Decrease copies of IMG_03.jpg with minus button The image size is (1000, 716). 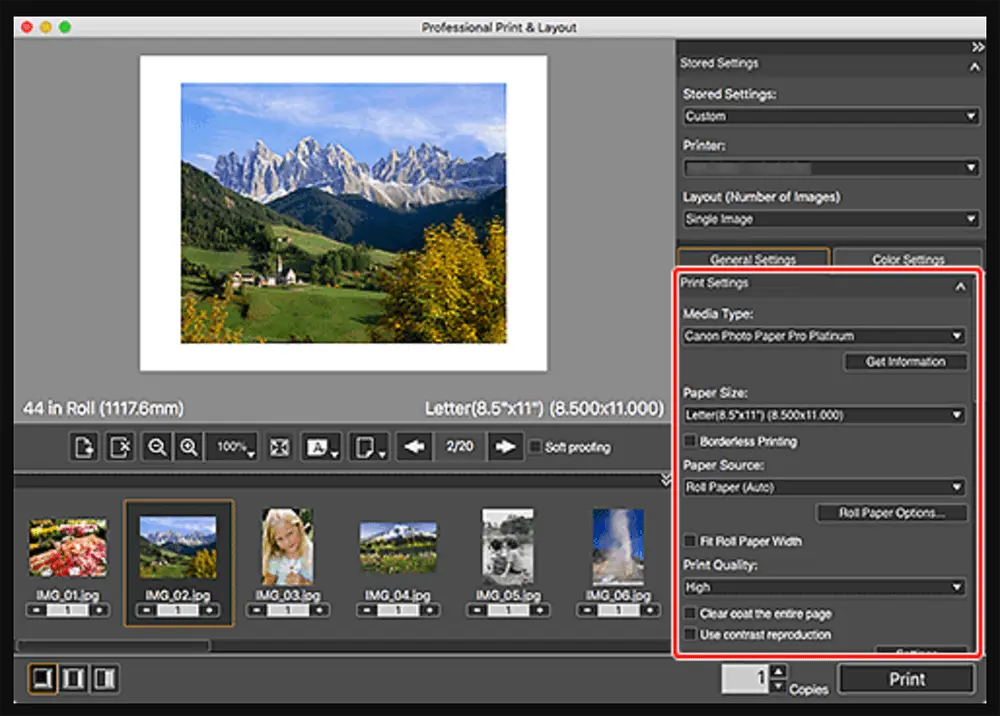point(256,611)
